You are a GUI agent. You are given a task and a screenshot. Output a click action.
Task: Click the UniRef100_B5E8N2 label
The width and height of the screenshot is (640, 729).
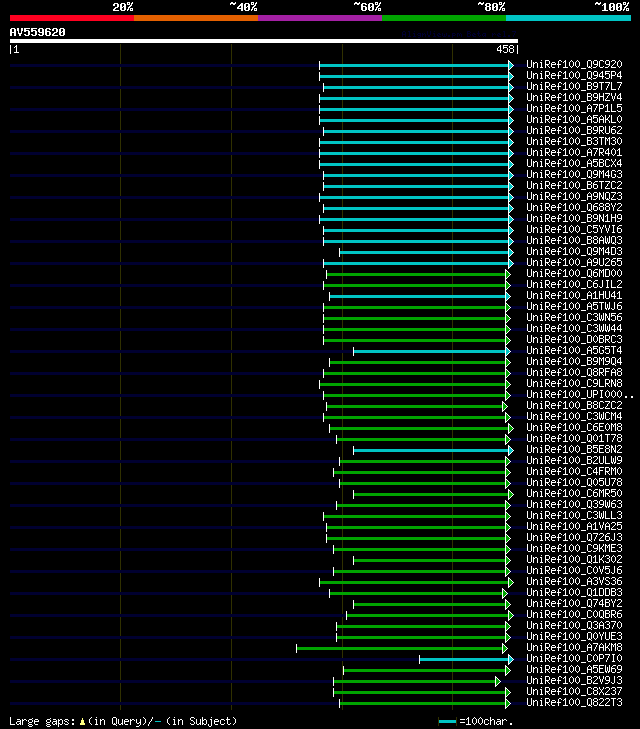(574, 450)
